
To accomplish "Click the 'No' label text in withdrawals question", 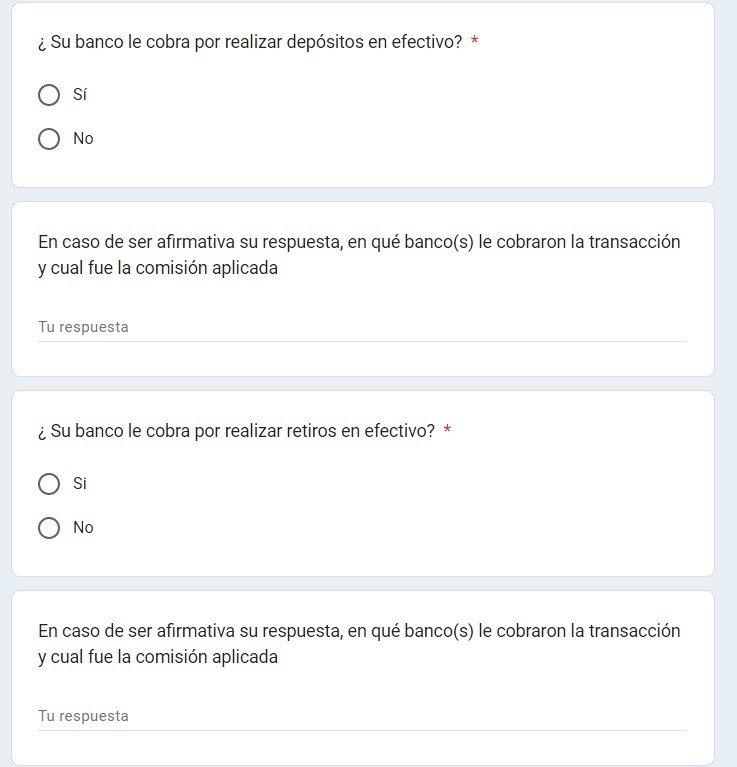I will (x=83, y=527).
